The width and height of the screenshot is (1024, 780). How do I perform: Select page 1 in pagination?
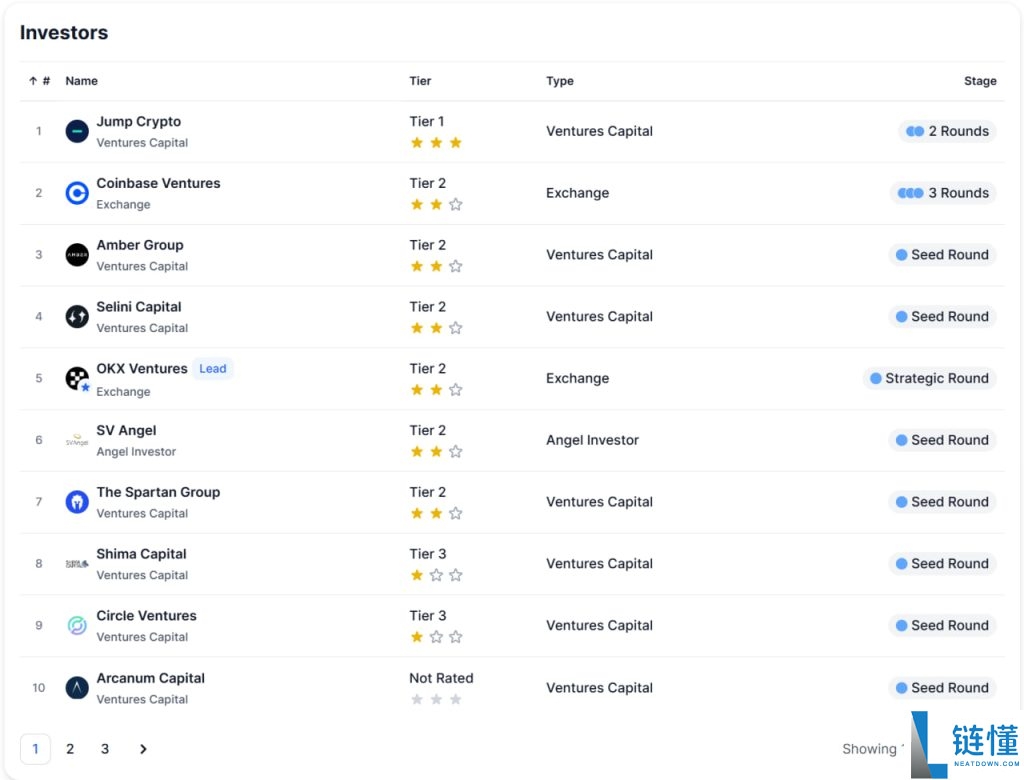[x=35, y=749]
